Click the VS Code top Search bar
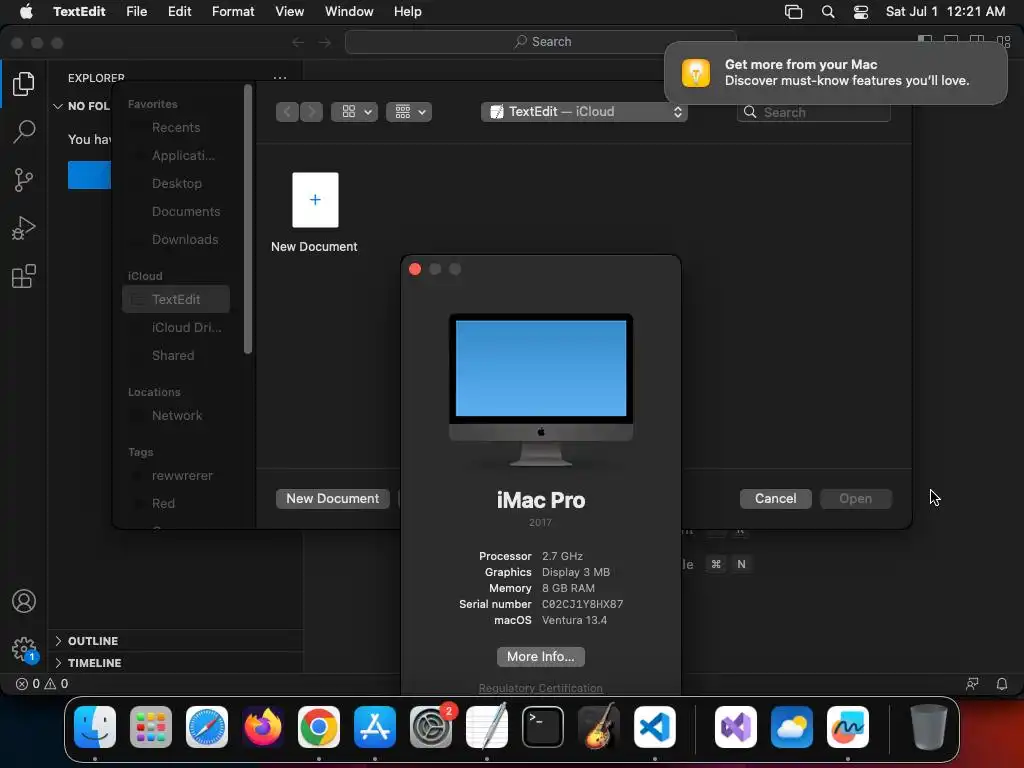Image resolution: width=1024 pixels, height=768 pixels. click(x=541, y=42)
